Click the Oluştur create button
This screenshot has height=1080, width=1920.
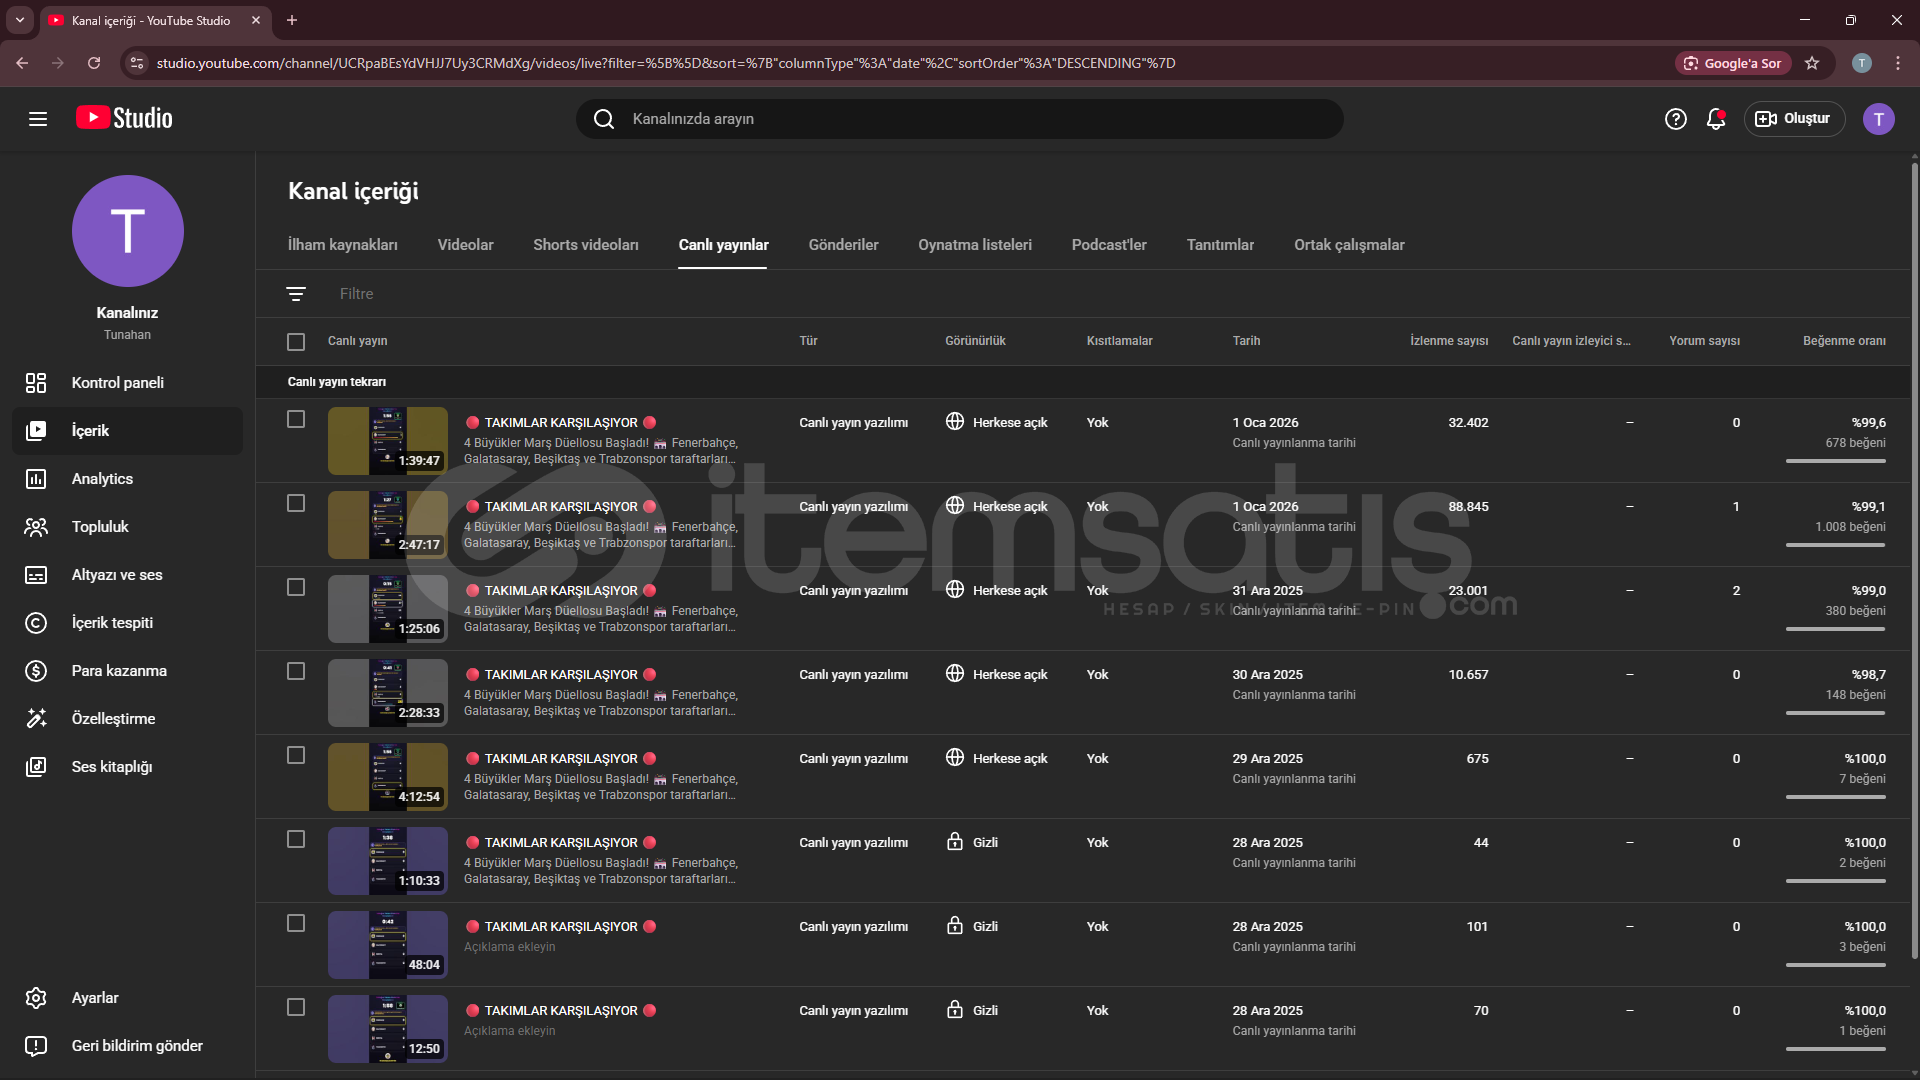(1794, 119)
